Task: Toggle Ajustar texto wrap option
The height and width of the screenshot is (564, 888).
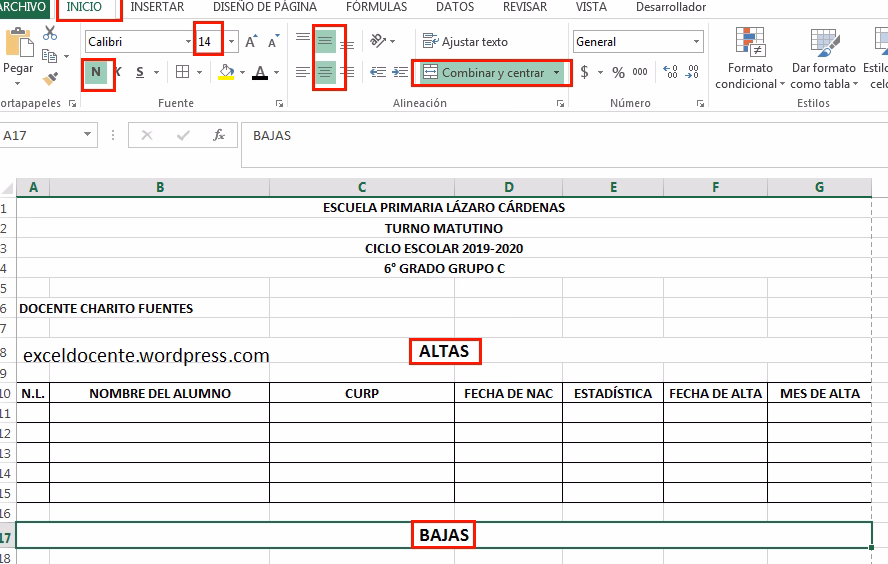Action: click(465, 42)
